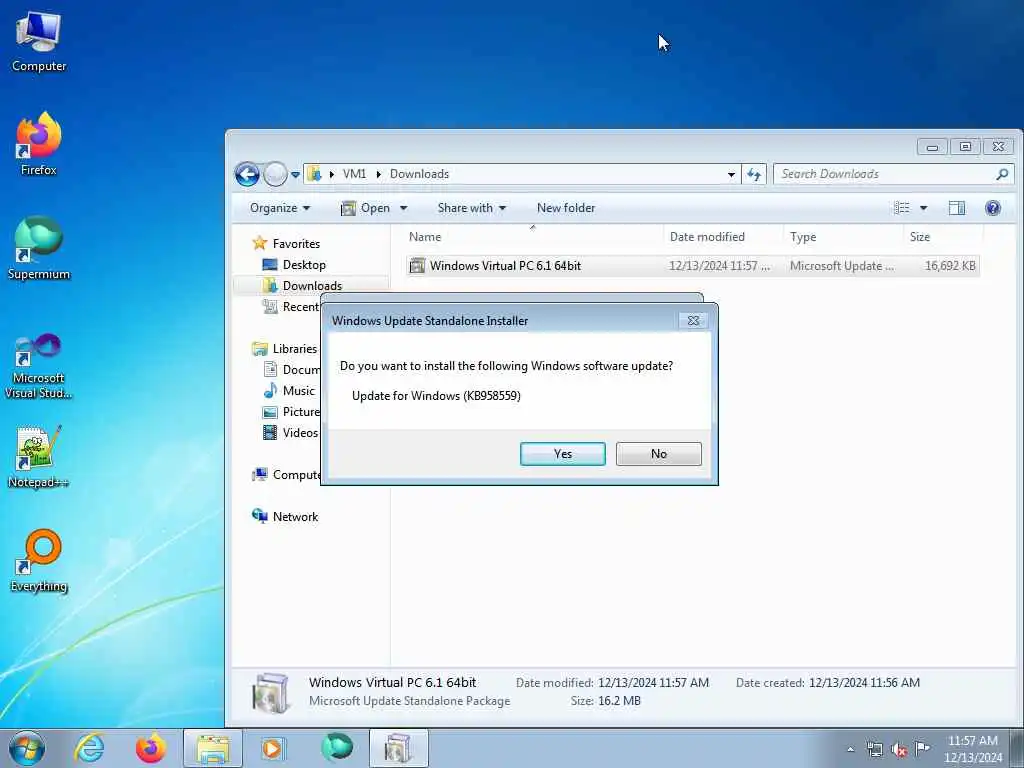This screenshot has width=1024, height=768.
Task: Expand the view options dropdown arrow
Action: (923, 208)
